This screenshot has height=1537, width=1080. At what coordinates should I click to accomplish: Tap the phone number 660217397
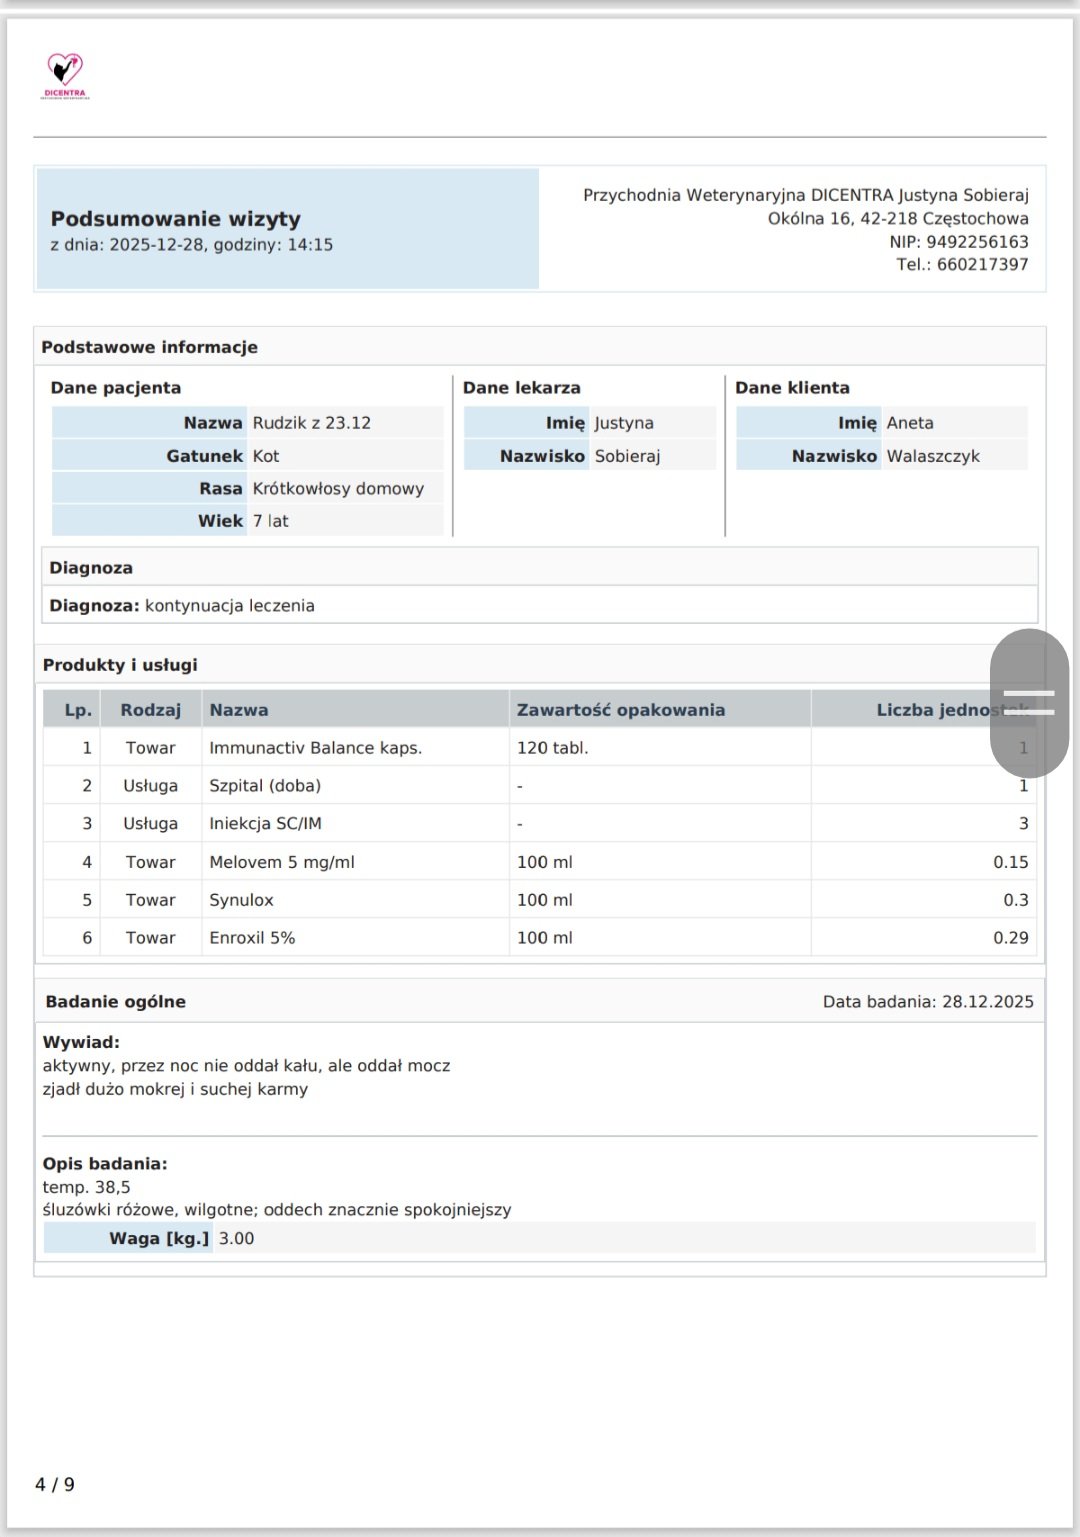coord(982,264)
